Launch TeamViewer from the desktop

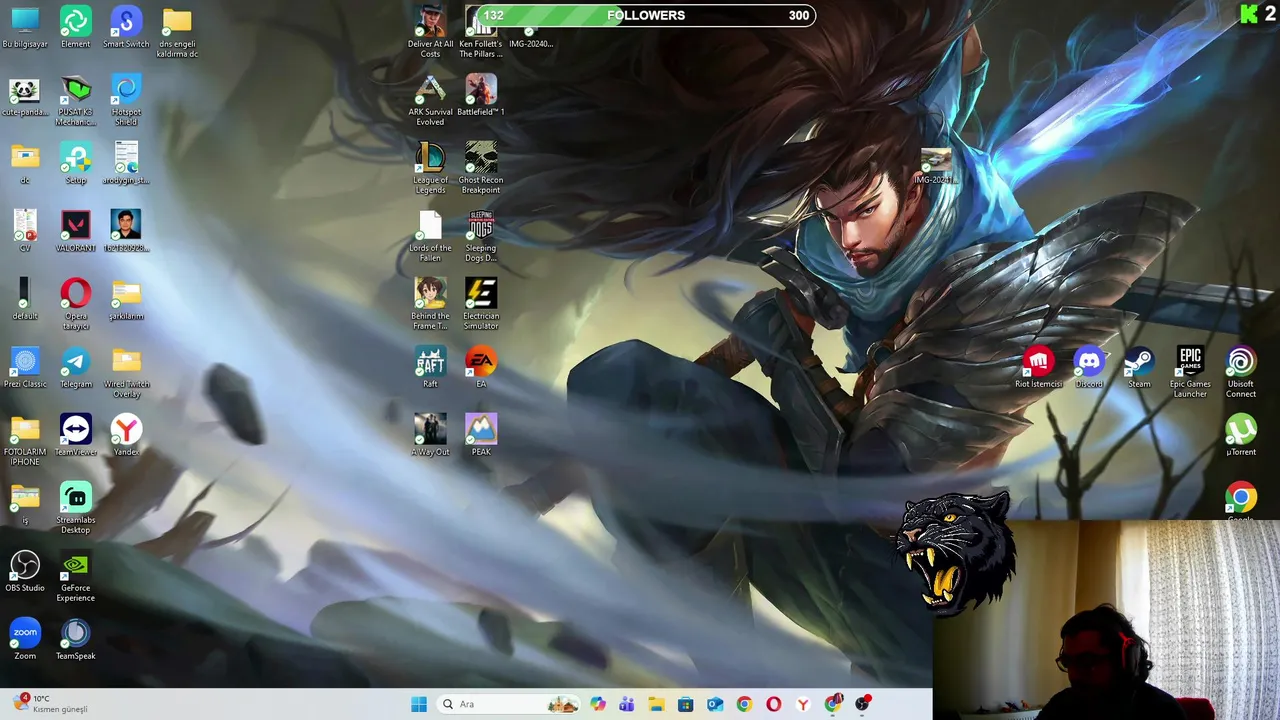75,435
